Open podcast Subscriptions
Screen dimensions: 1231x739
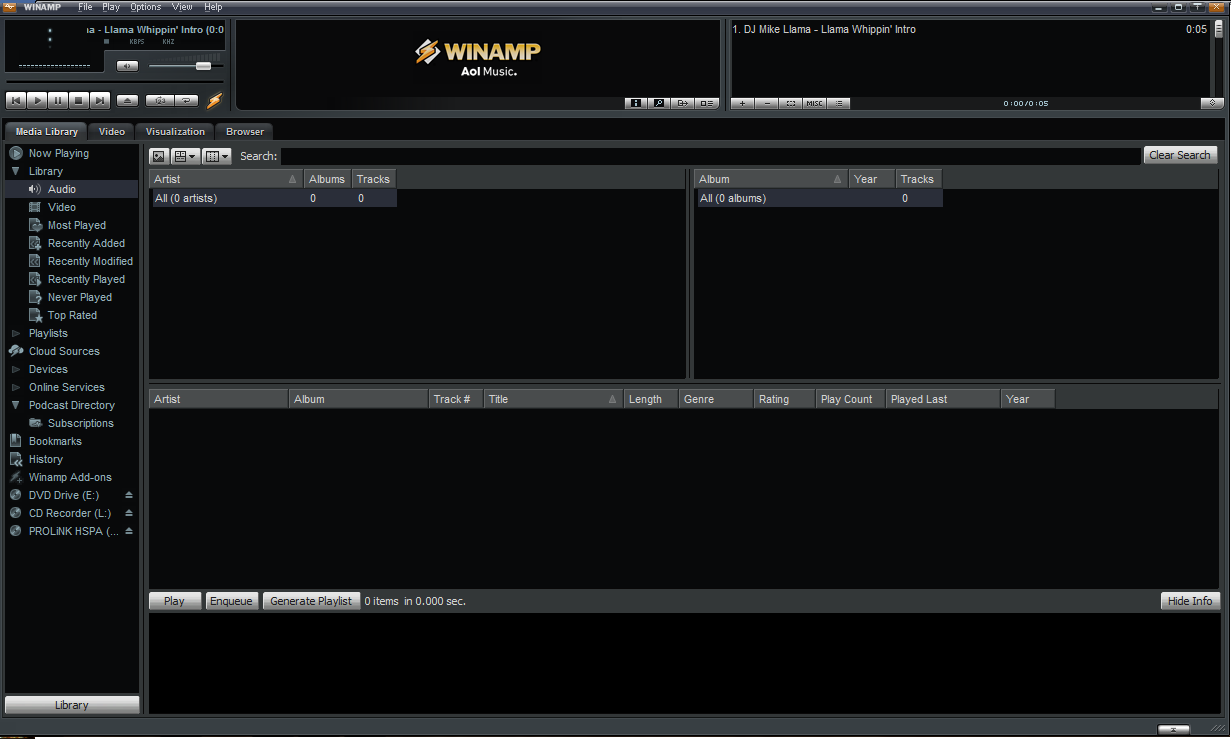pyautogui.click(x=81, y=423)
